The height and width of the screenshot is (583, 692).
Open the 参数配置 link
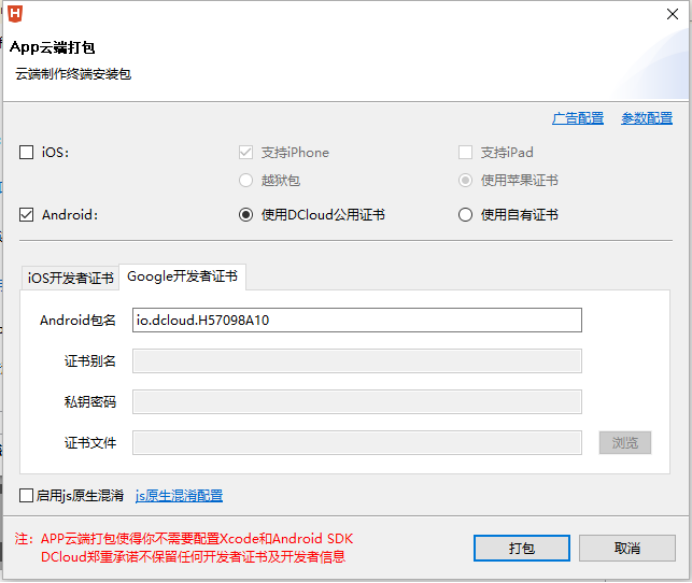point(647,118)
